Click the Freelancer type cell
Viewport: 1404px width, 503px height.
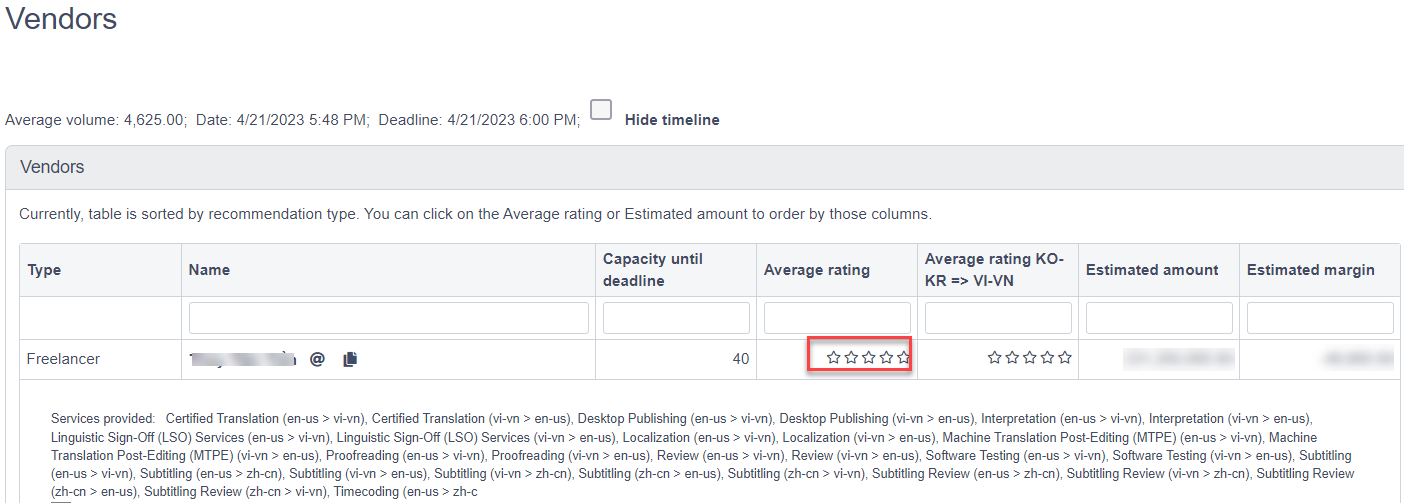(x=63, y=359)
